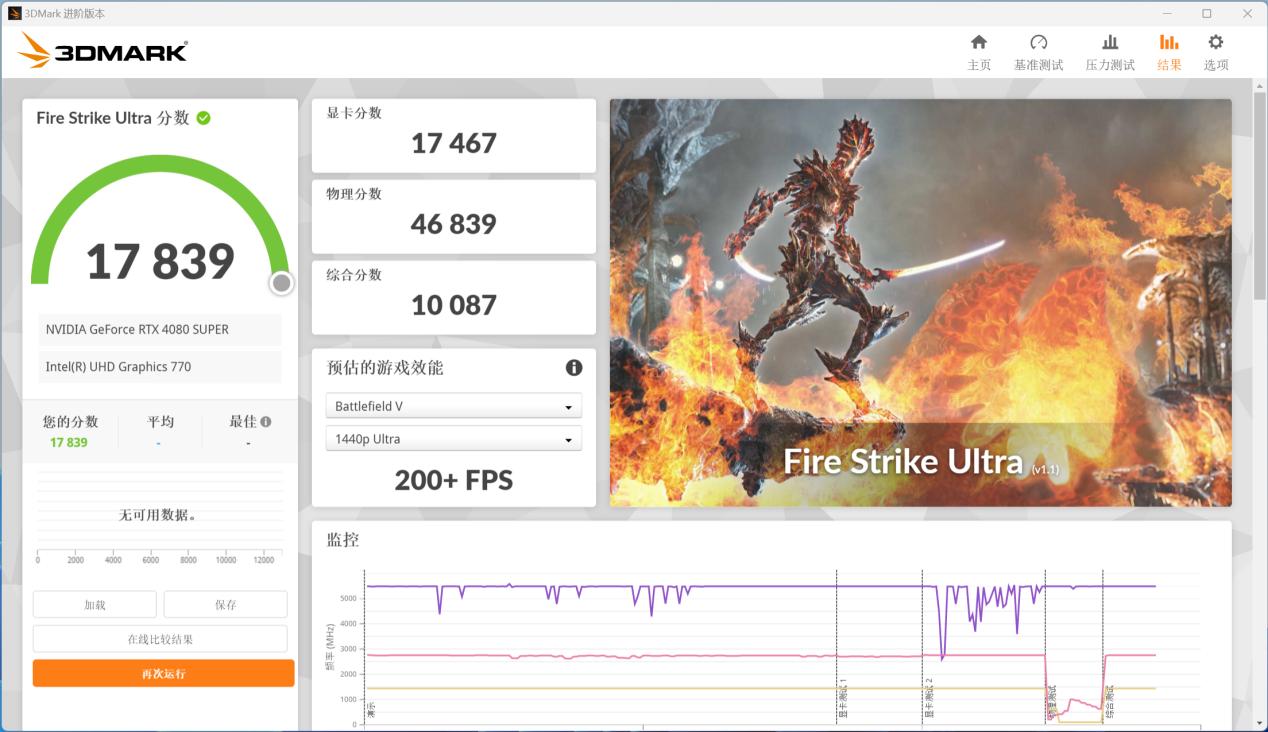The width and height of the screenshot is (1268, 732).
Task: Click the 在线比较结果 online compare button
Action: 162,638
